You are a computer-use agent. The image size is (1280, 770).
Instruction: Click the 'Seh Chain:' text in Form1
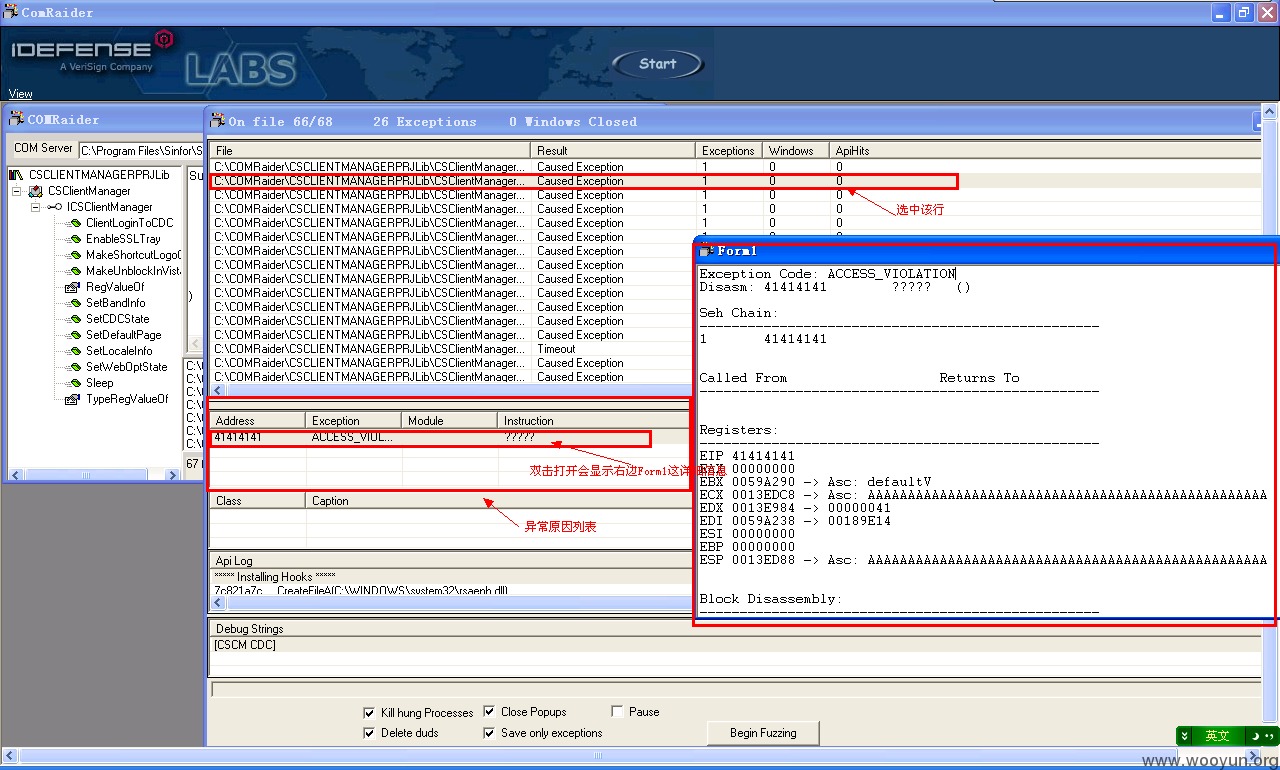tap(739, 313)
